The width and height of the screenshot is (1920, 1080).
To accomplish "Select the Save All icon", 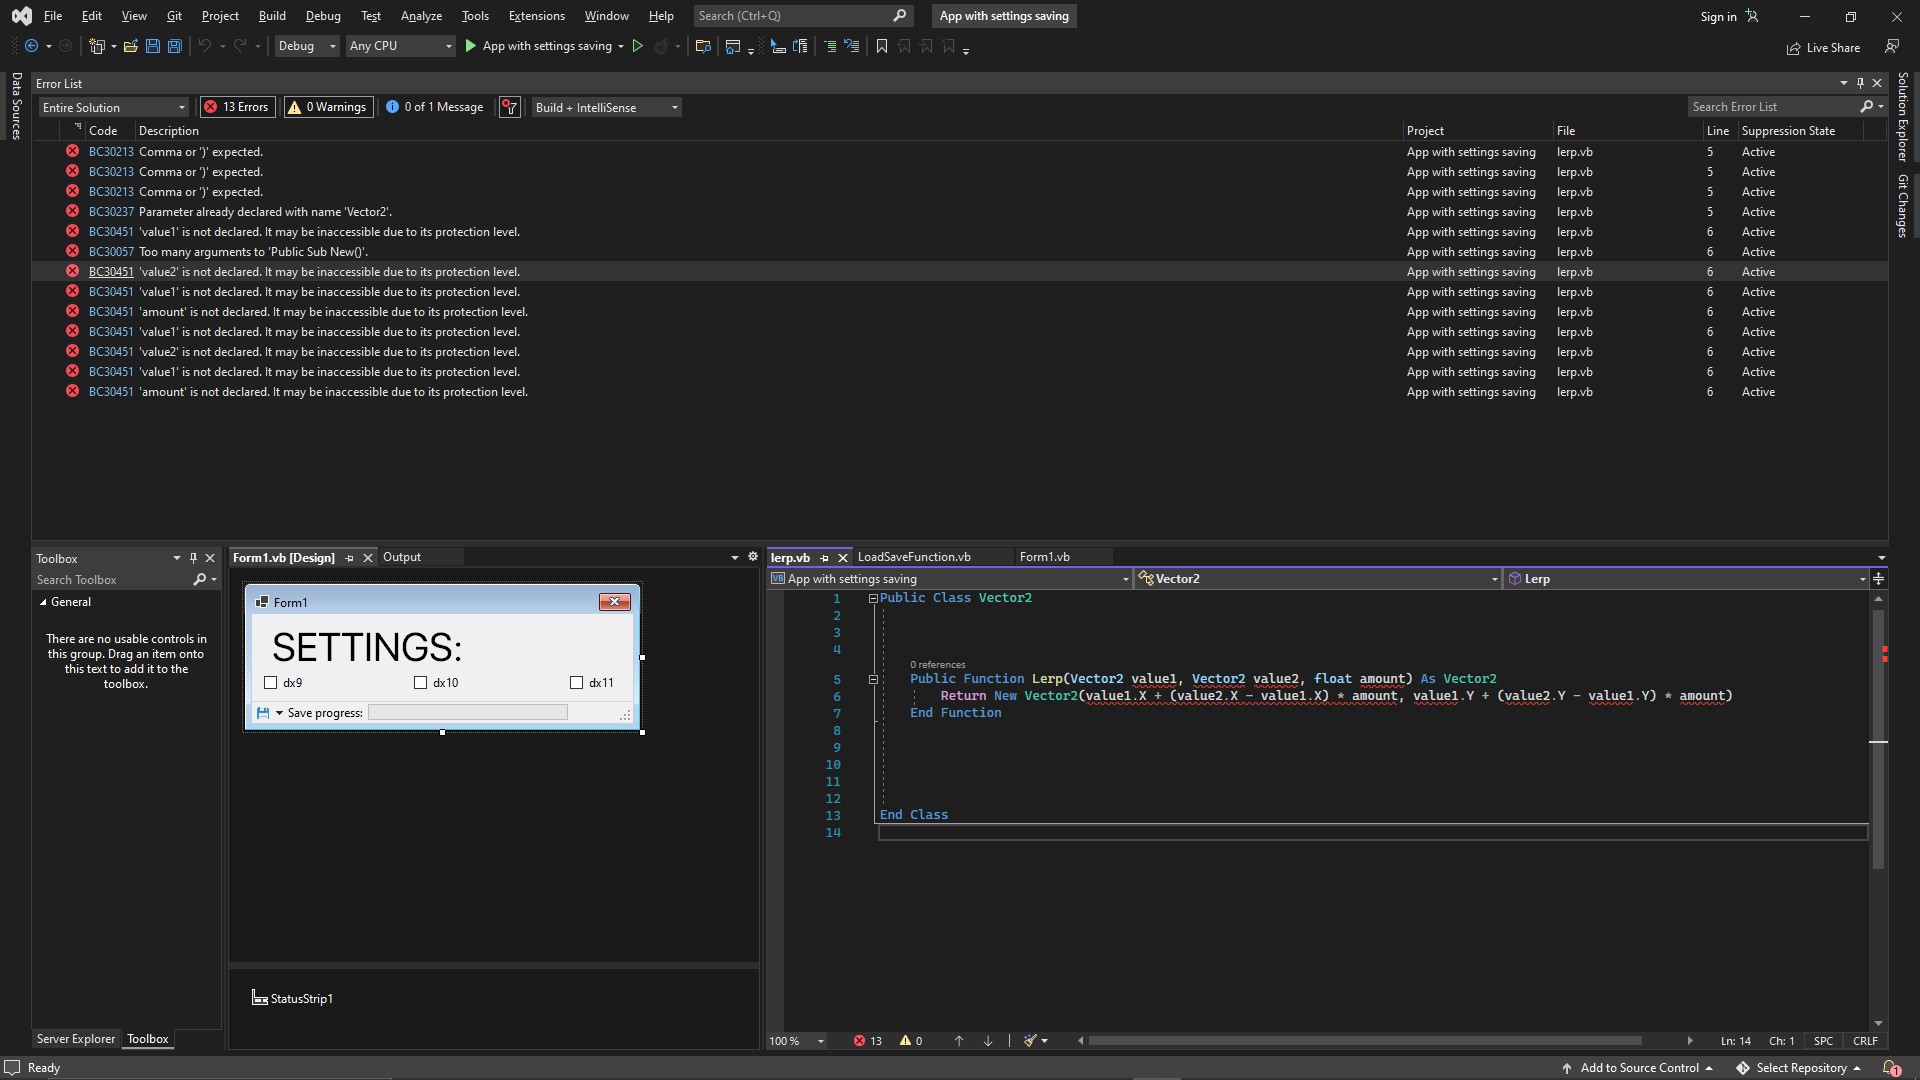I will [x=174, y=46].
